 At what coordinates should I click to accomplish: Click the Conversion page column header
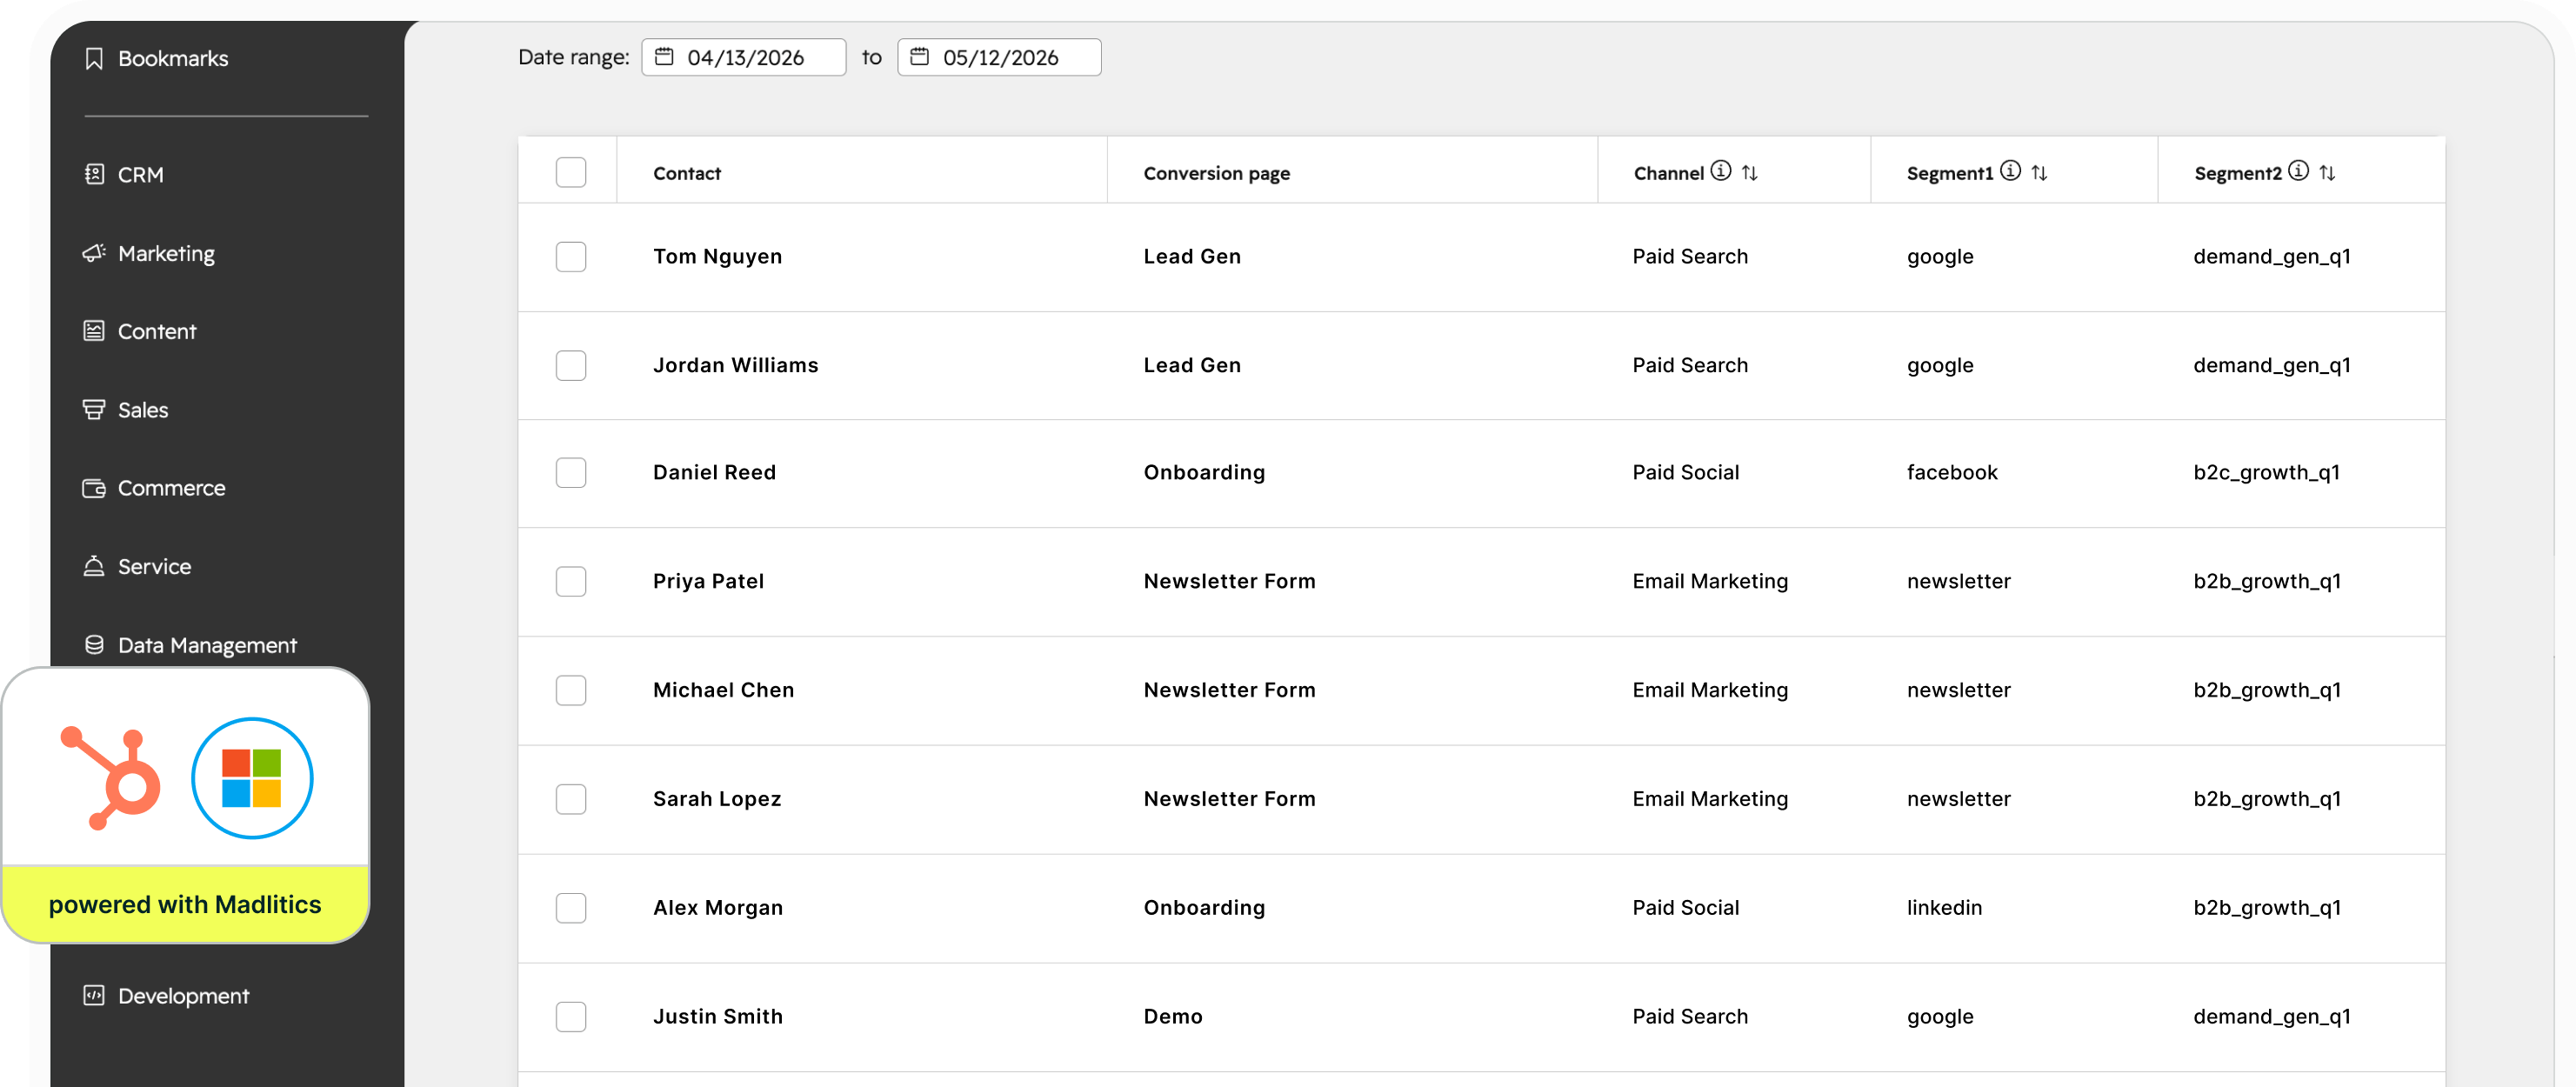(1216, 173)
